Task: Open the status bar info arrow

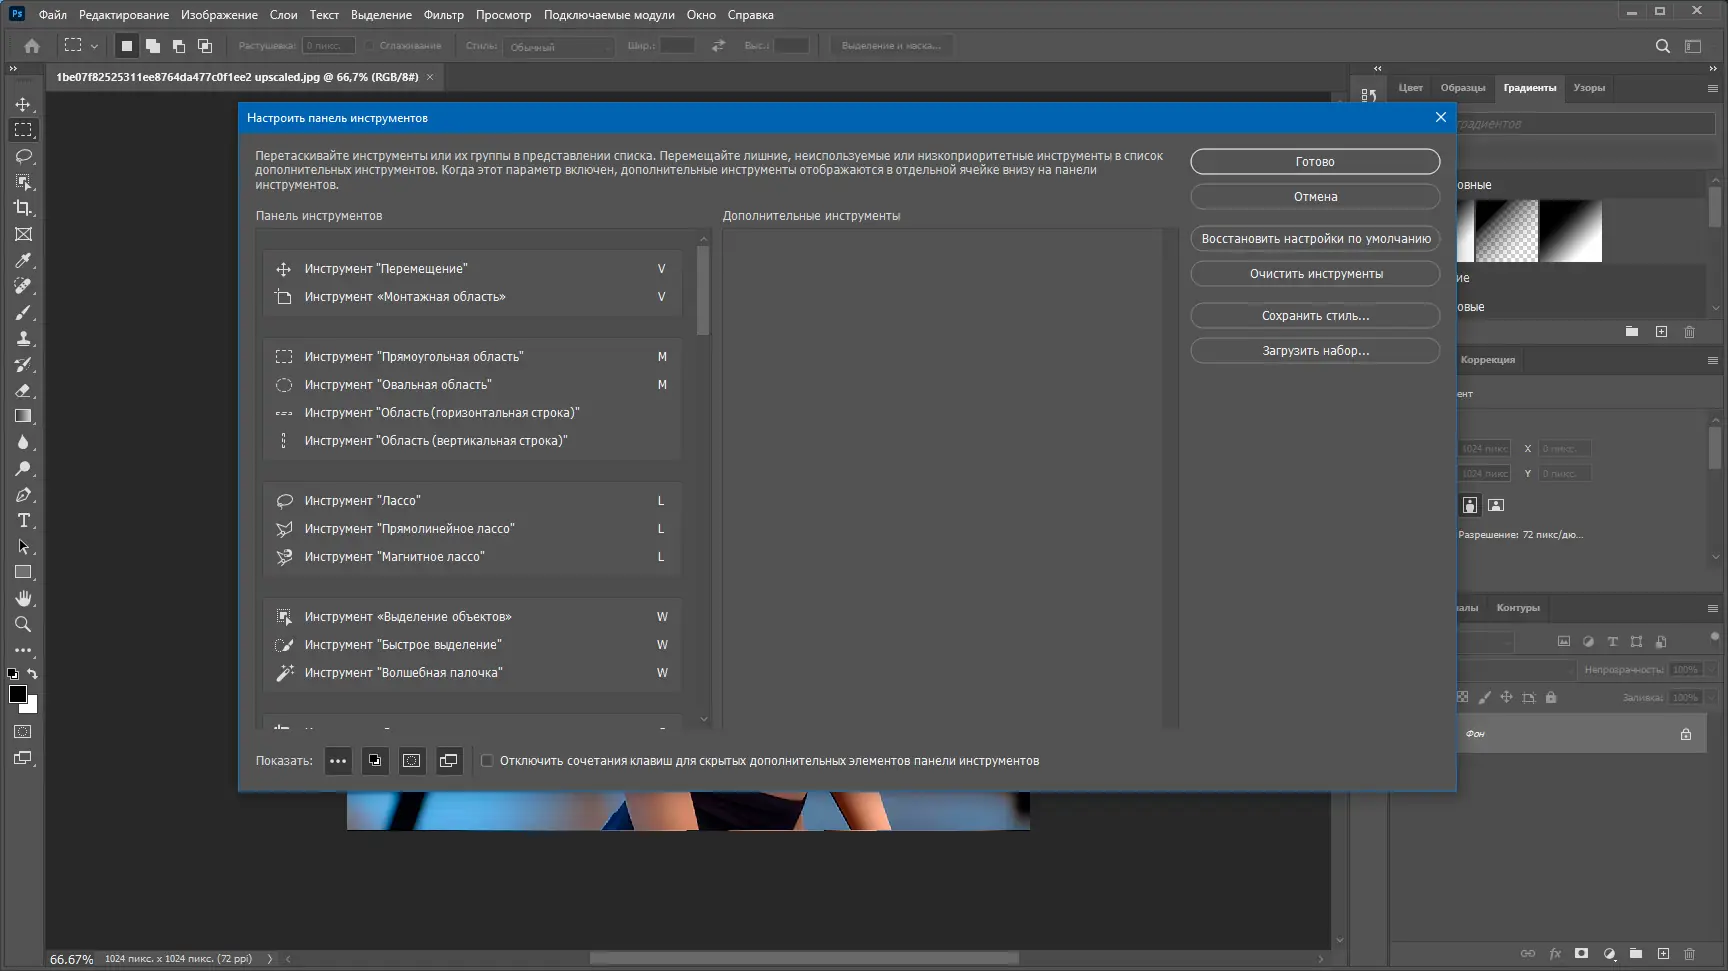Action: (x=269, y=959)
